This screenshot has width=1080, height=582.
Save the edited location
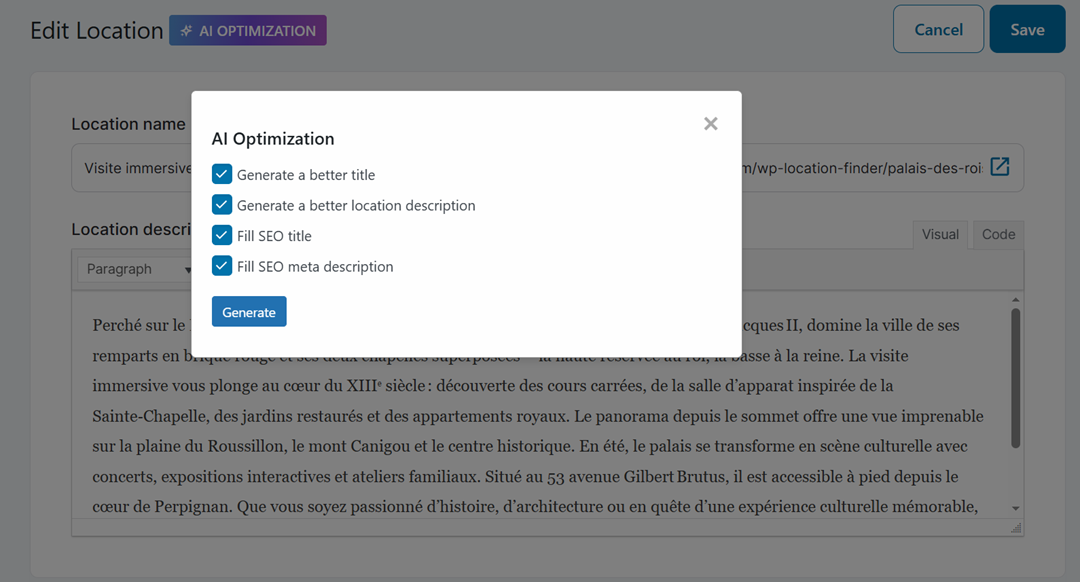coord(1027,29)
